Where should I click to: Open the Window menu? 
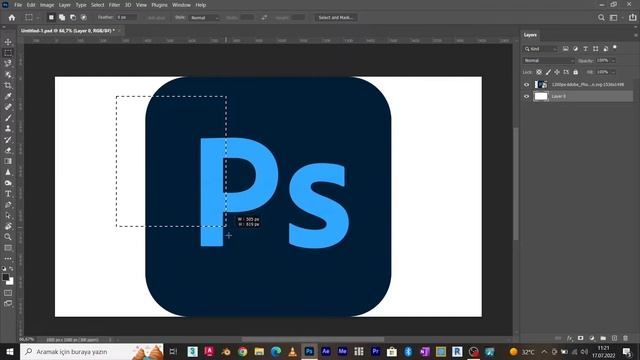click(x=181, y=5)
